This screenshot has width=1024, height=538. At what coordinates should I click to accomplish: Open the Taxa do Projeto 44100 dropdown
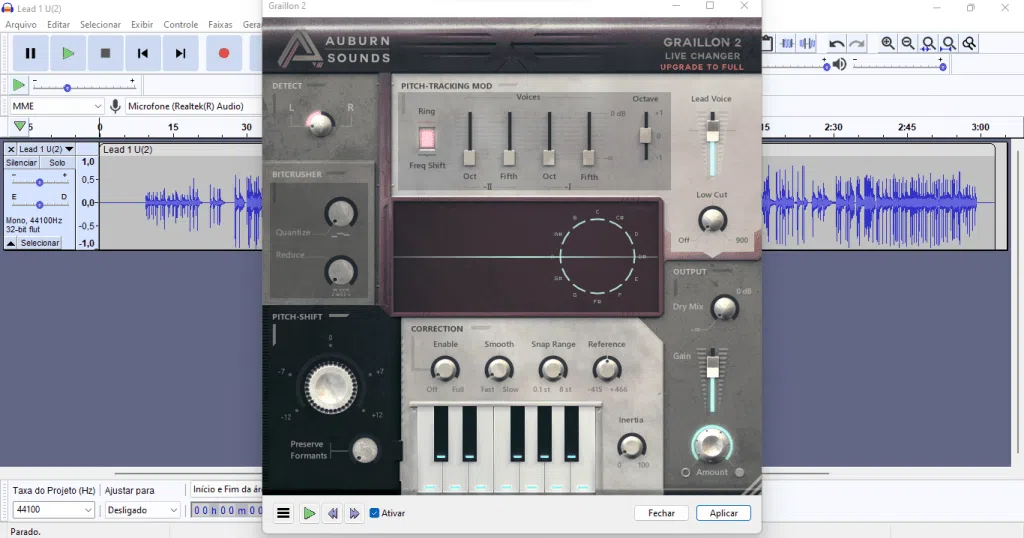(x=53, y=510)
